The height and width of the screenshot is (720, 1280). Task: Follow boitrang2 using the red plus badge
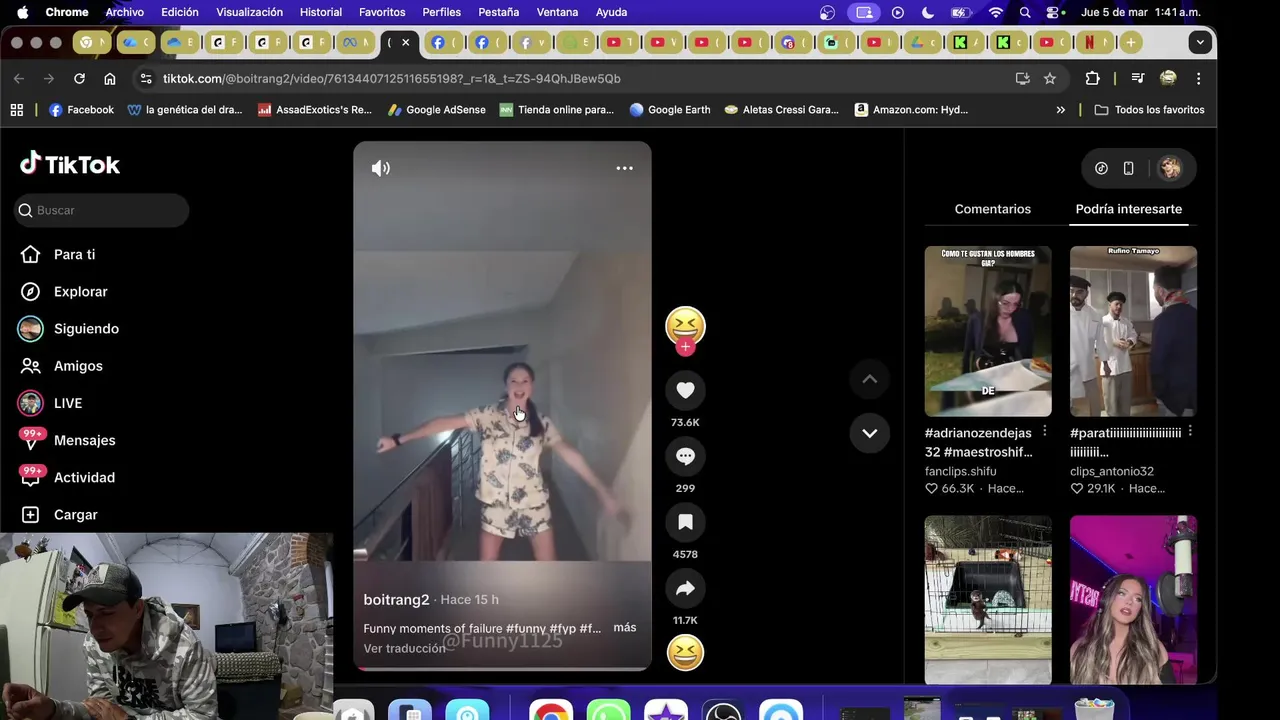tap(685, 346)
